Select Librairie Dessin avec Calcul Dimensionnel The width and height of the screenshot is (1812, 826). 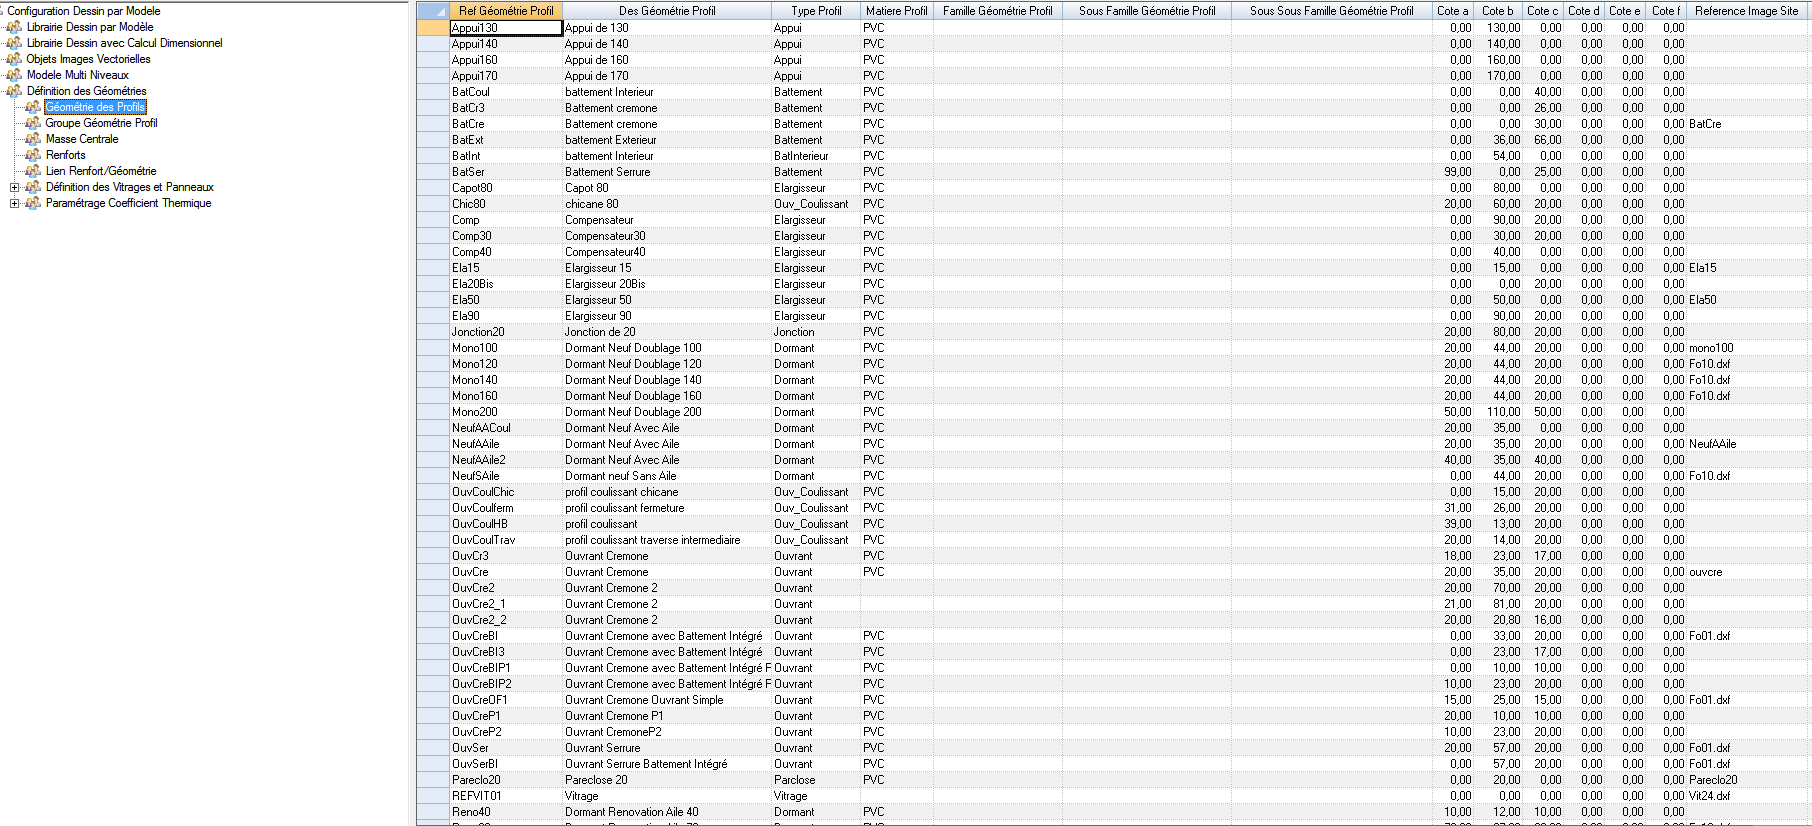tap(124, 43)
